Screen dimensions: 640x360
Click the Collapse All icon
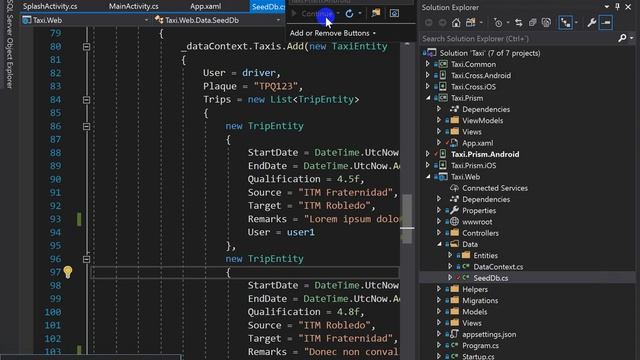[x=532, y=23]
